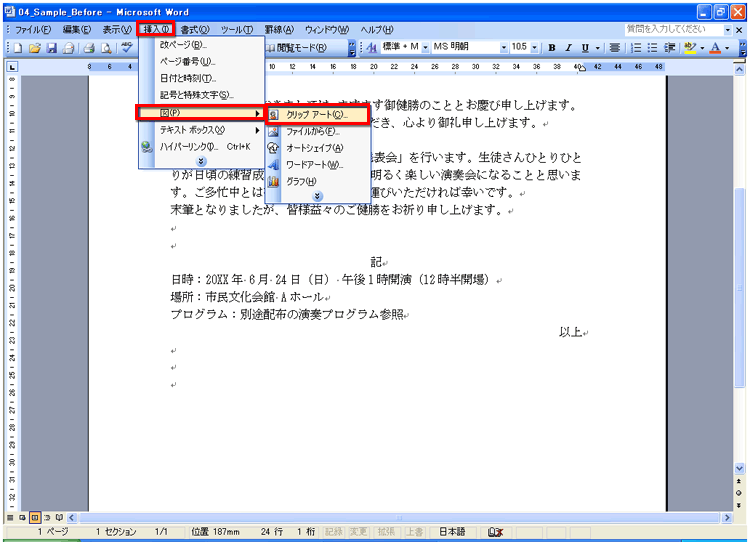Select 日付と時刻(T) menu entry
The height and width of the screenshot is (542, 750).
(x=201, y=78)
